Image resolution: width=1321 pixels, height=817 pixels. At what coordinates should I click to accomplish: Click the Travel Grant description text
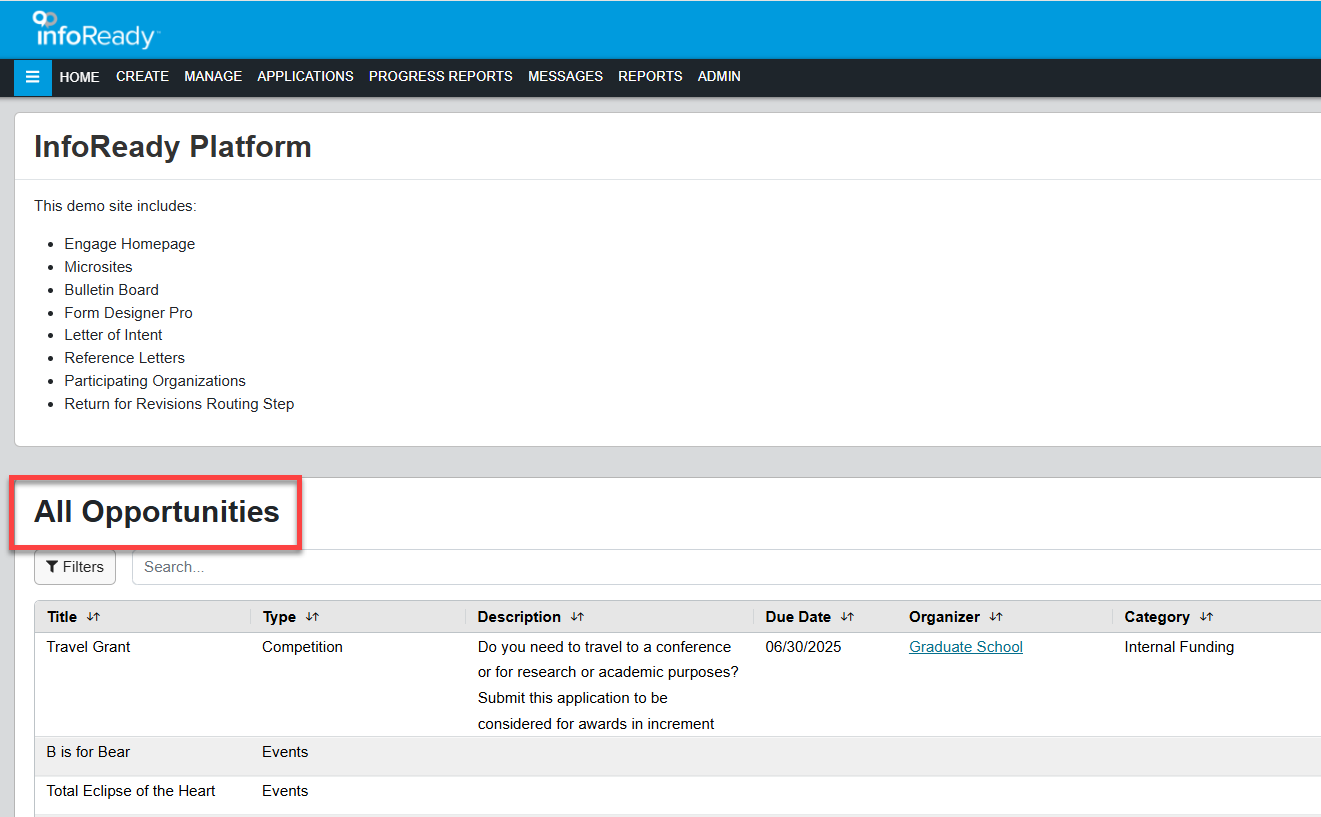coord(608,685)
